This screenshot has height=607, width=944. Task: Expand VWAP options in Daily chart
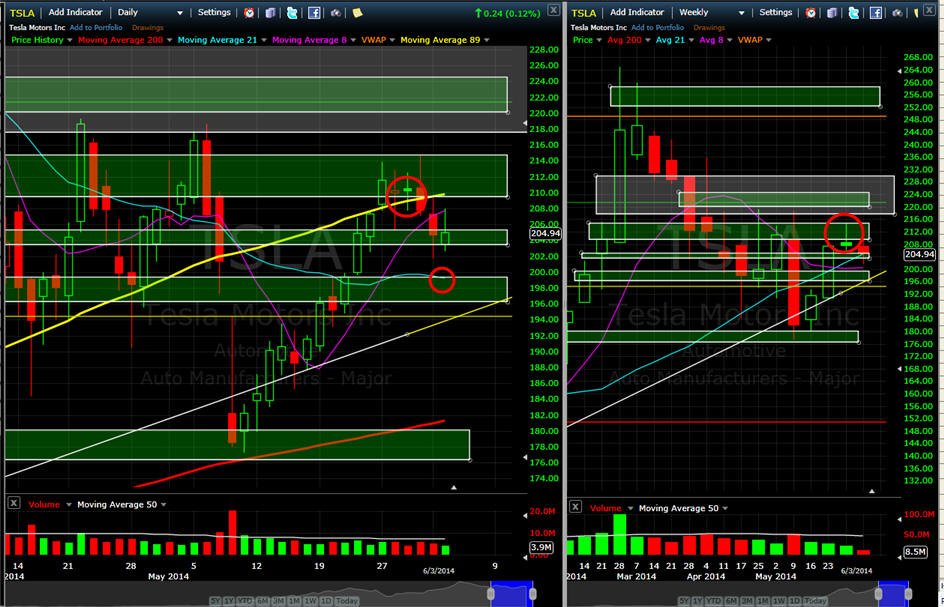pyautogui.click(x=392, y=40)
